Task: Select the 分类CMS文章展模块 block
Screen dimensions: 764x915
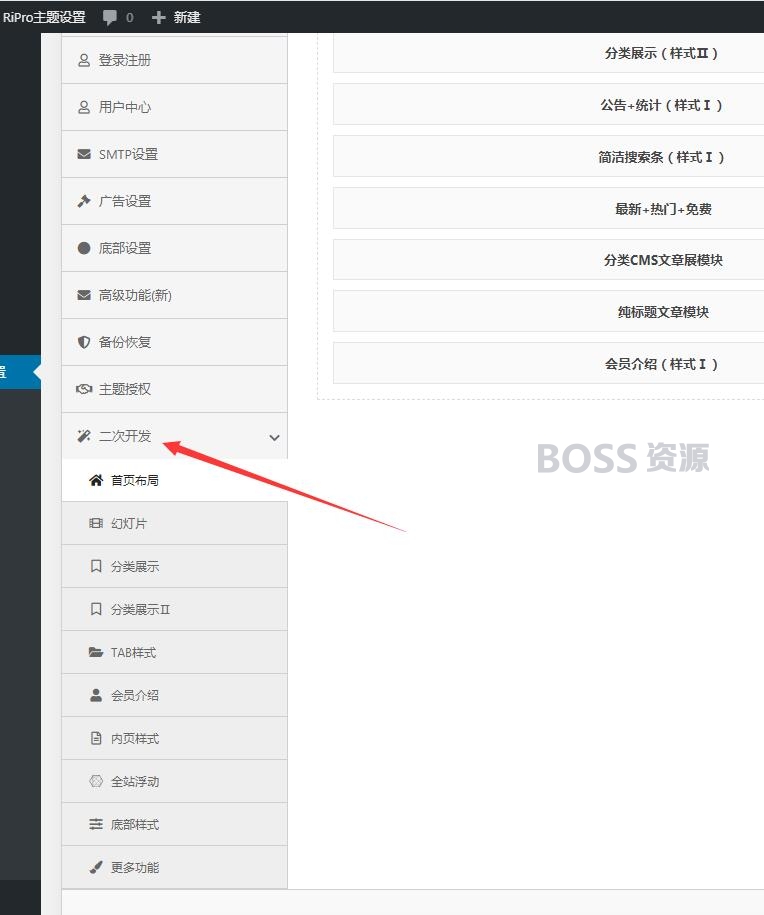Action: [x=549, y=260]
